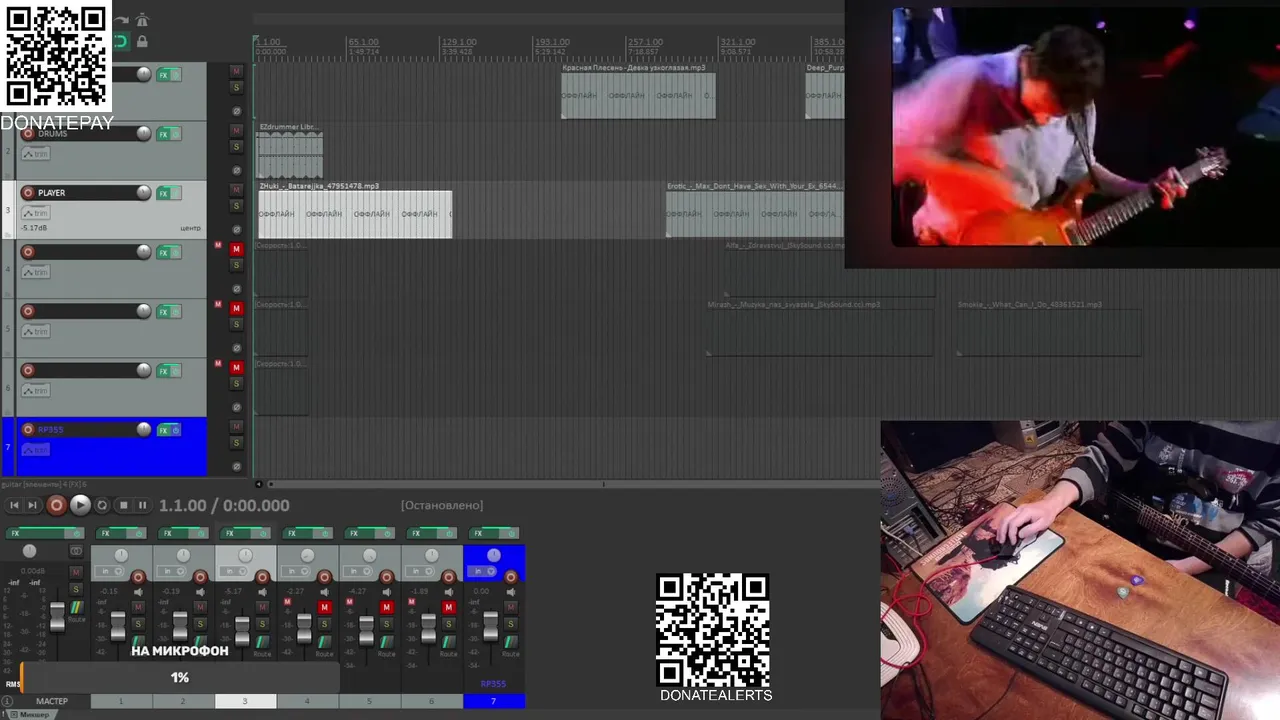Stop playback using the transport Stop button
This screenshot has width=1280, height=720.
tap(123, 506)
